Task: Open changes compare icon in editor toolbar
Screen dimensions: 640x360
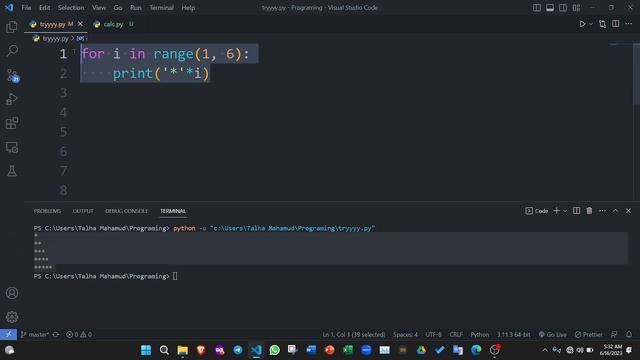Action: coord(602,24)
